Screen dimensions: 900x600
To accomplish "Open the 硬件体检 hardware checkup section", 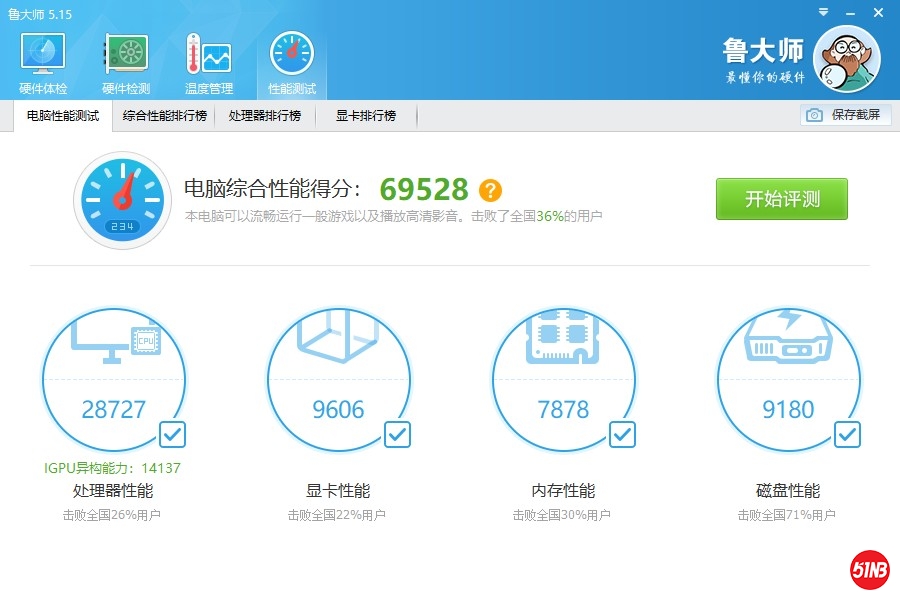I will coord(43,63).
